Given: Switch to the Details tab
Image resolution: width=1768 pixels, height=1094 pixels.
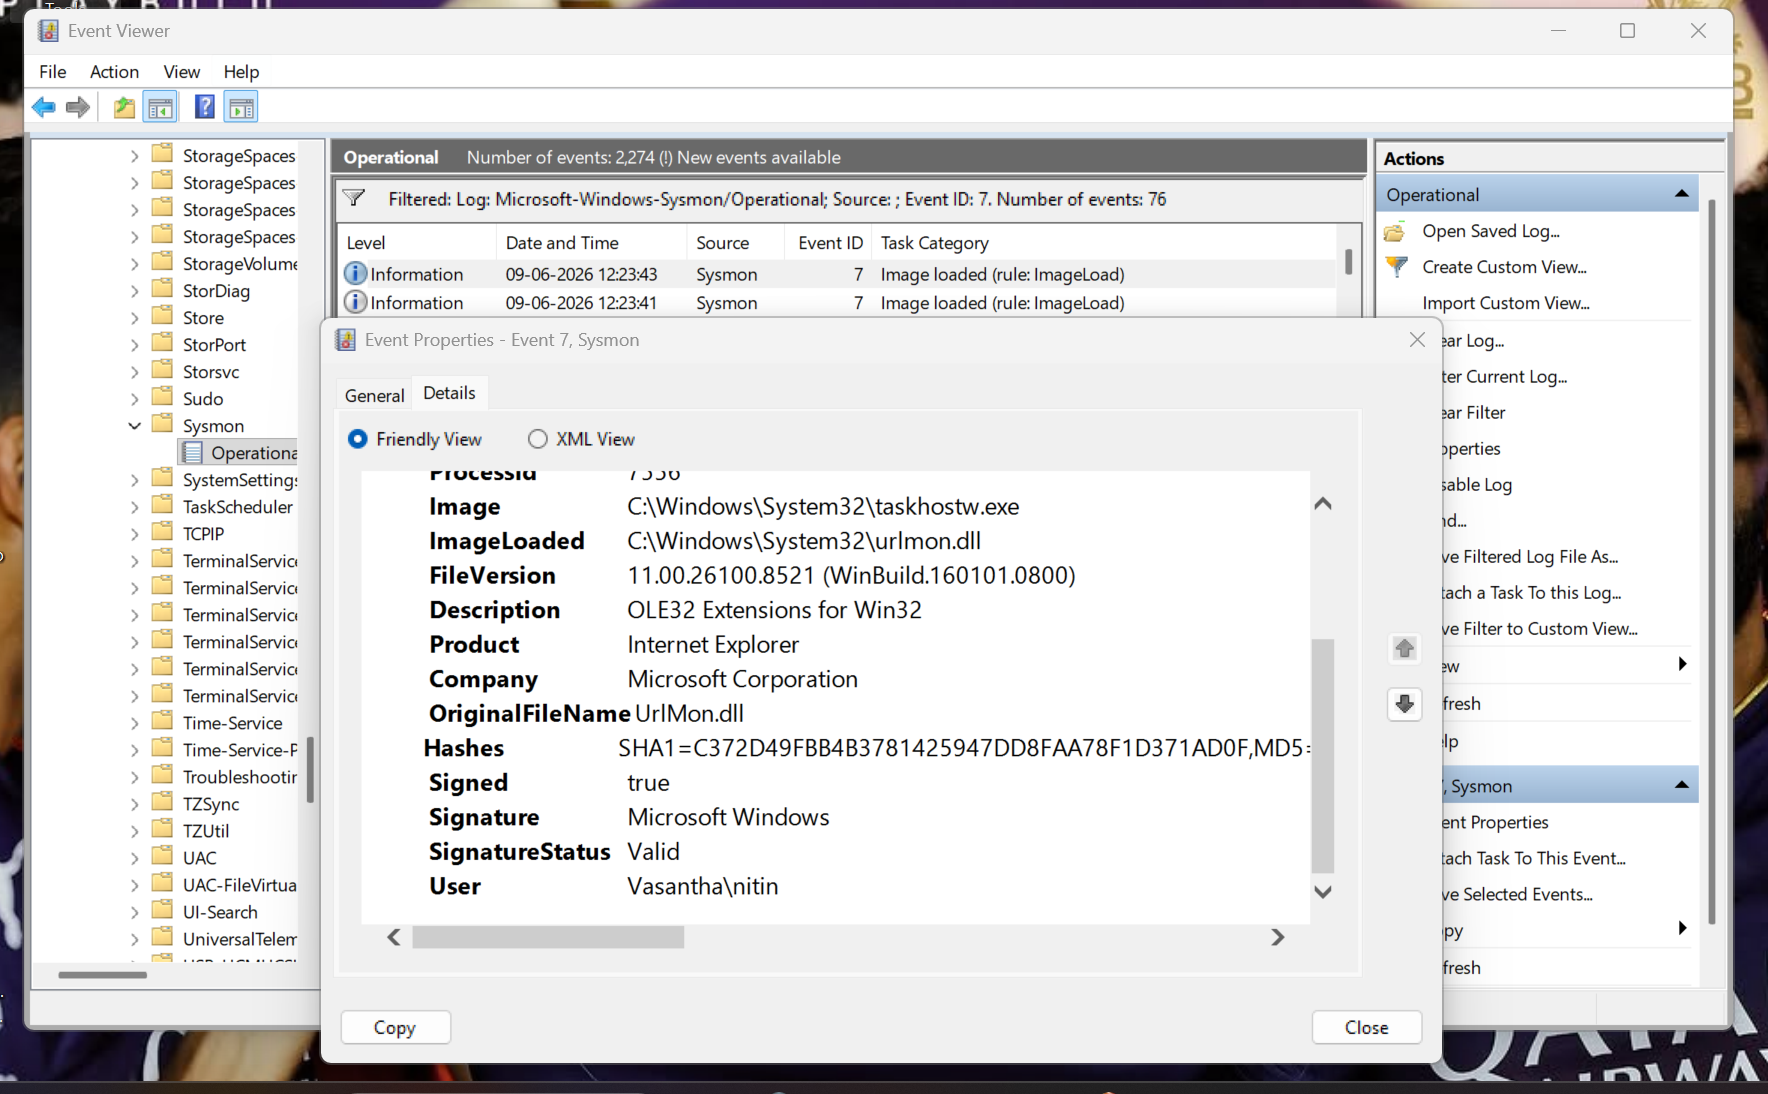Looking at the screenshot, I should 449,393.
